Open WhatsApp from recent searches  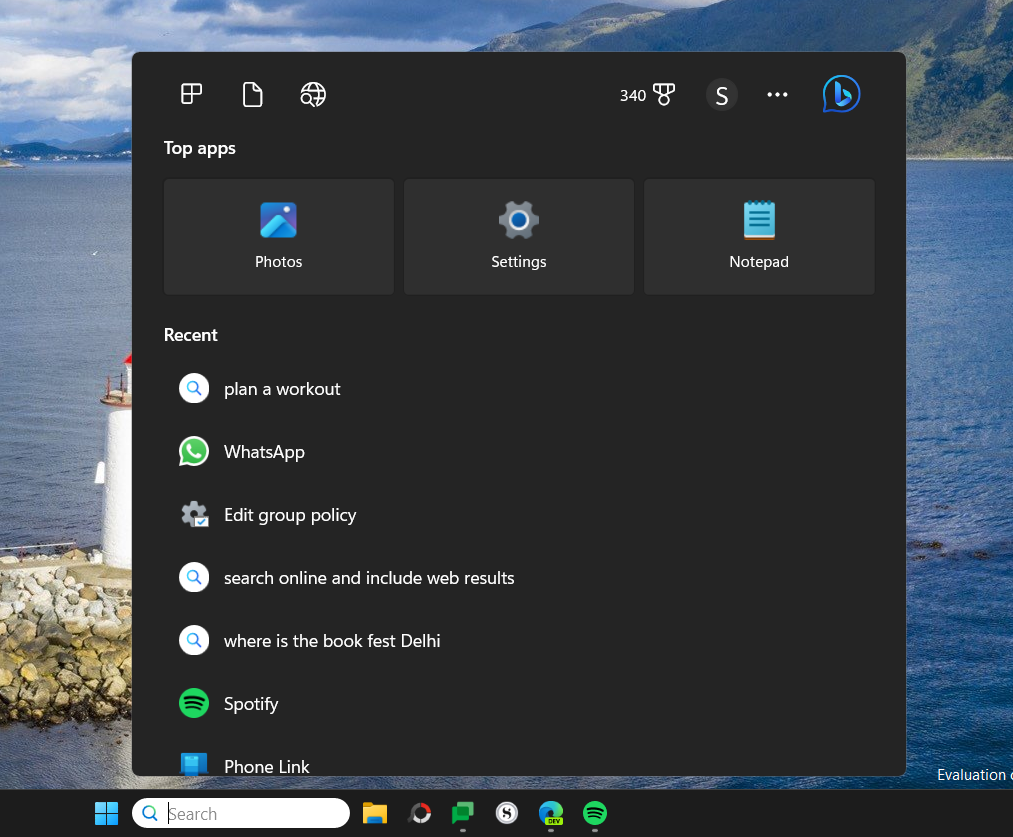point(264,451)
